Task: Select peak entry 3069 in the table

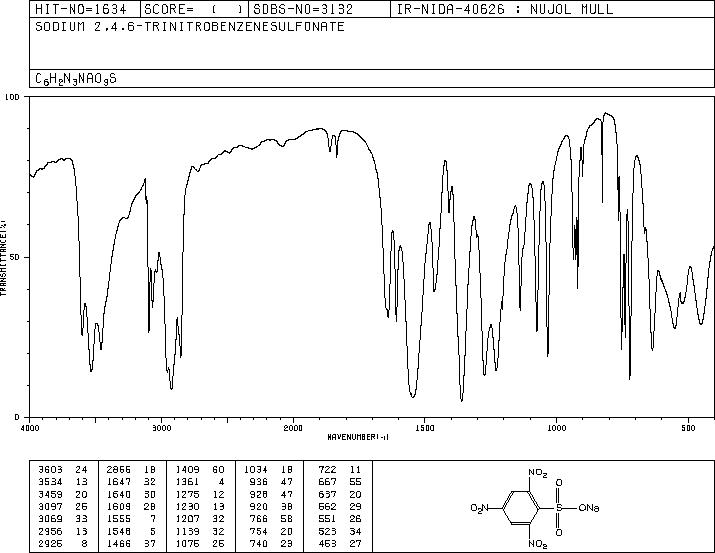Action: pyautogui.click(x=62, y=519)
